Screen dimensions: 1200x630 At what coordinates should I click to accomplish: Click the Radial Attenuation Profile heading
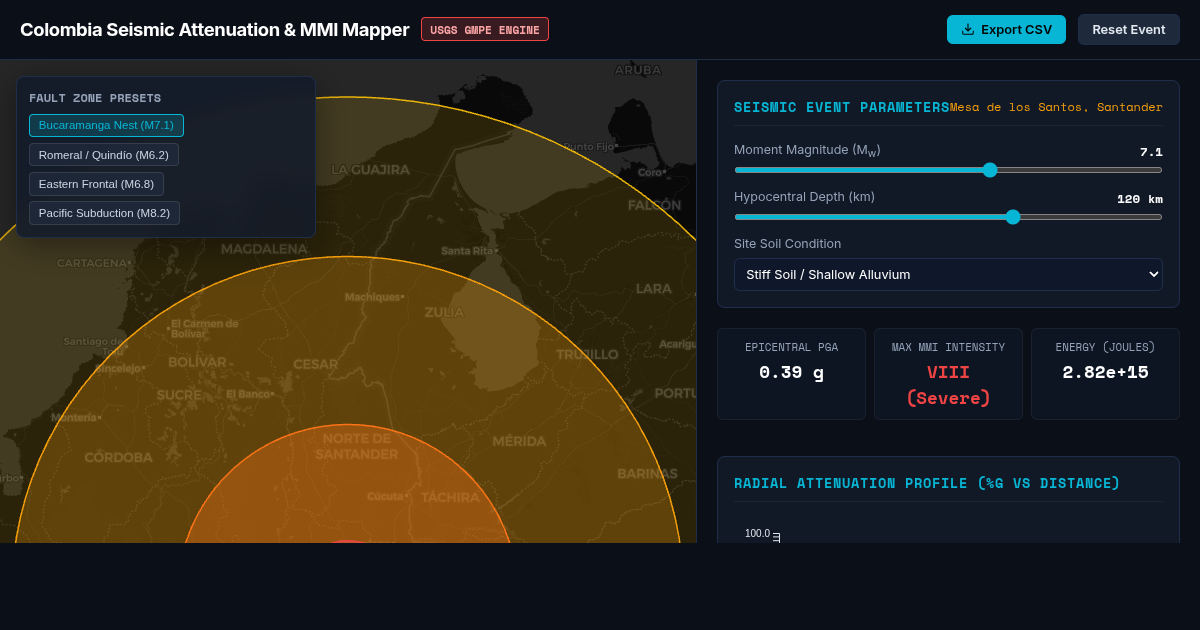tap(927, 483)
